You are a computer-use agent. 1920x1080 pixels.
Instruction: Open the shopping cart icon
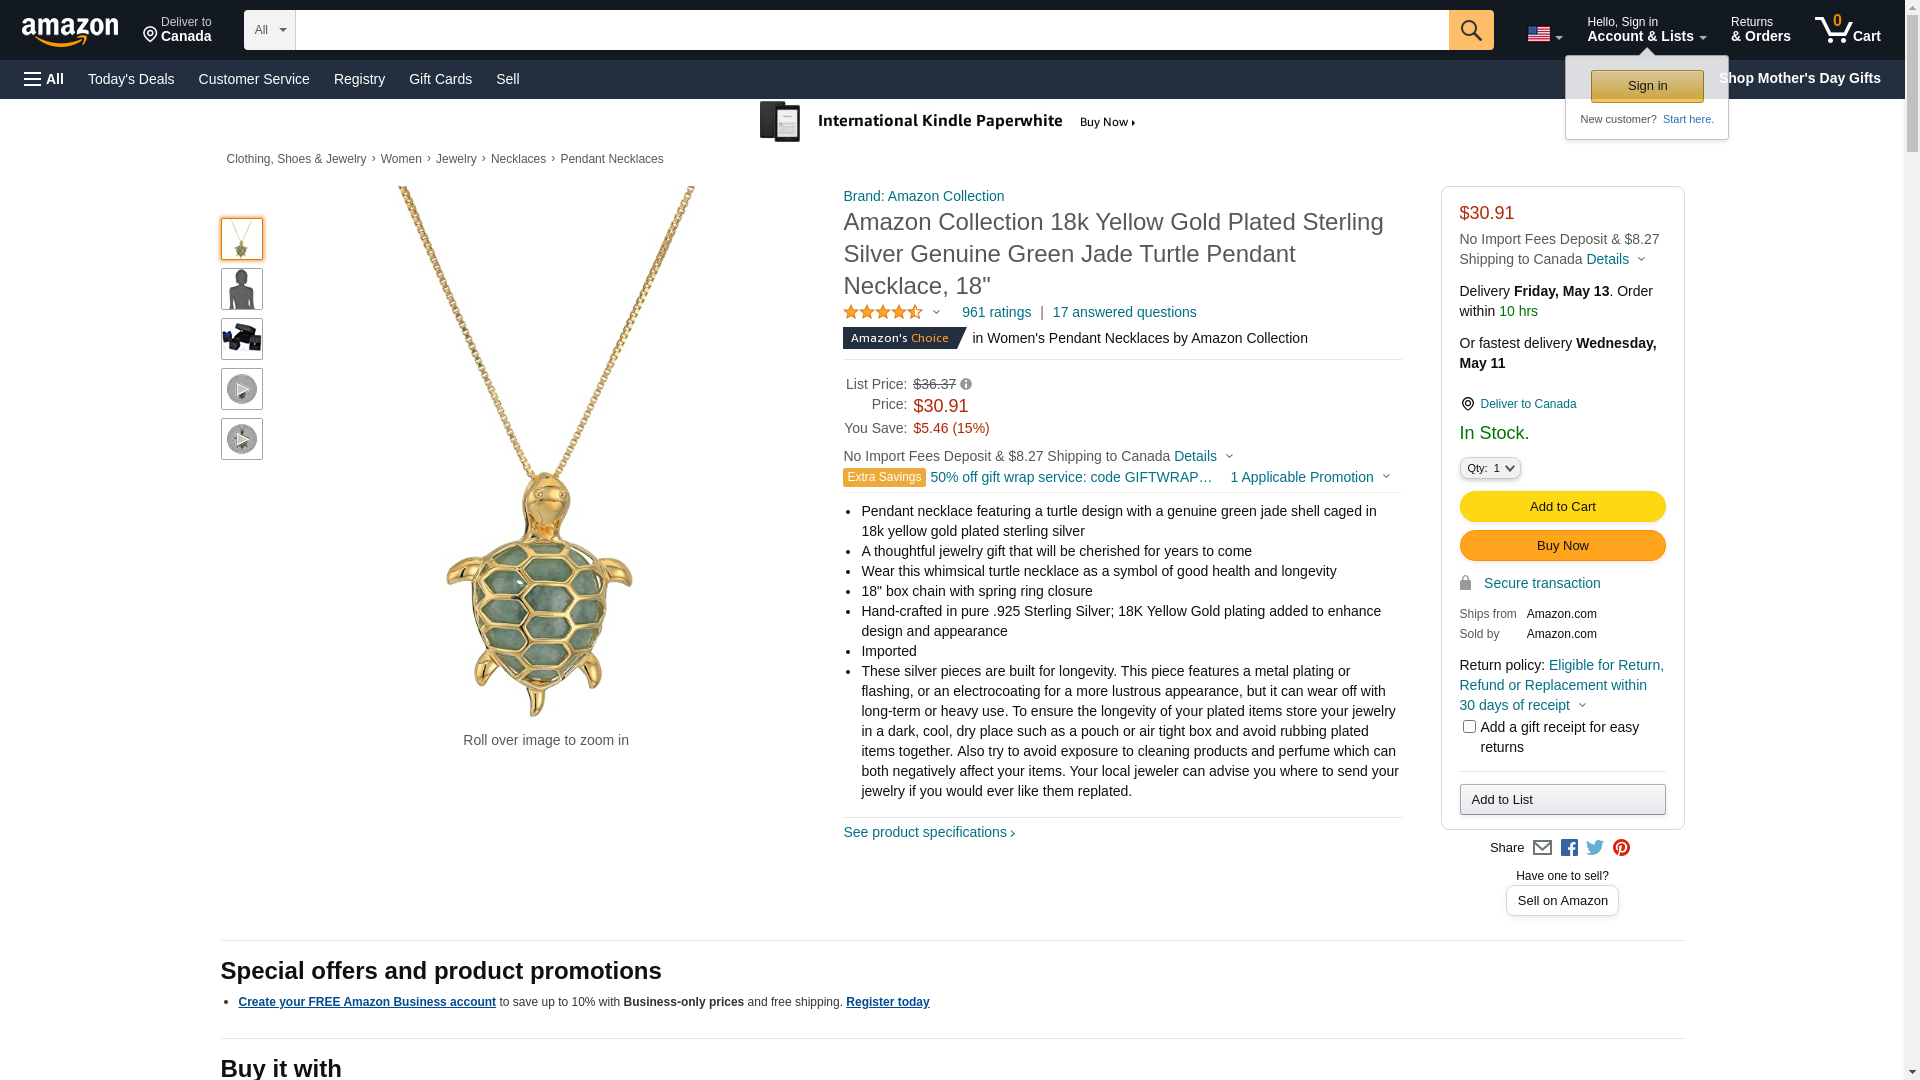click(1847, 30)
